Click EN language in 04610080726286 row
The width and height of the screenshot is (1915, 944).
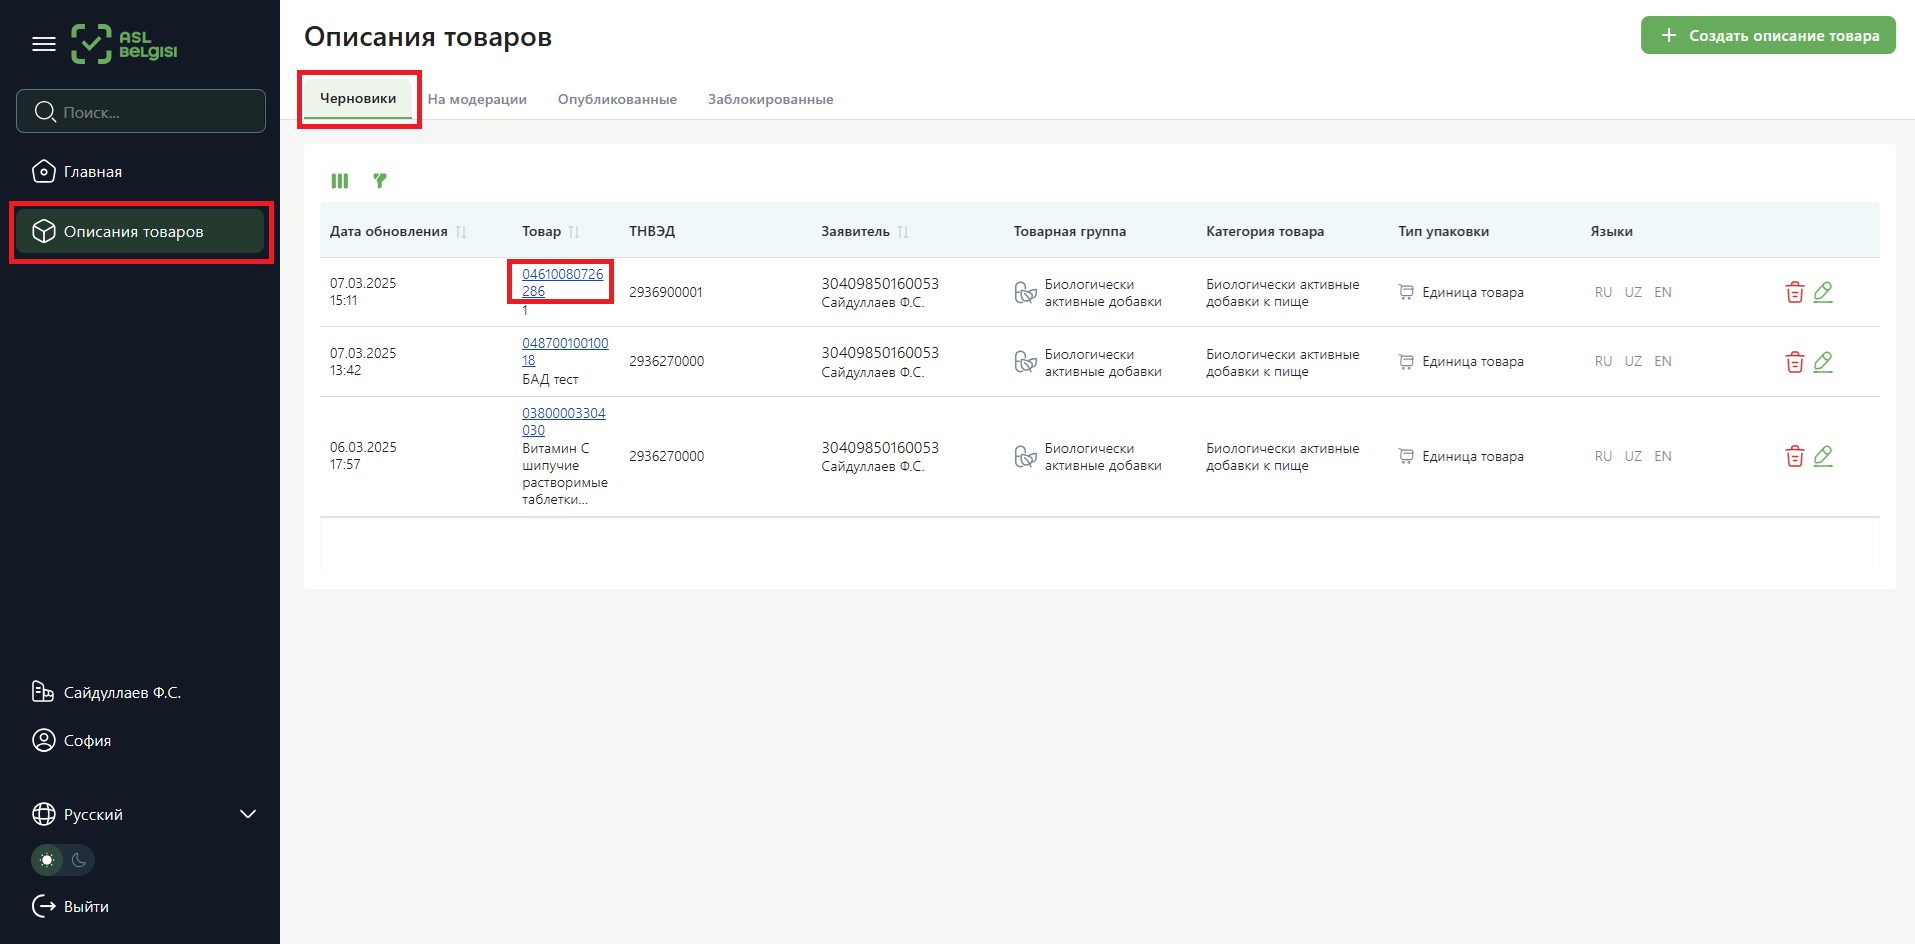coord(1663,292)
